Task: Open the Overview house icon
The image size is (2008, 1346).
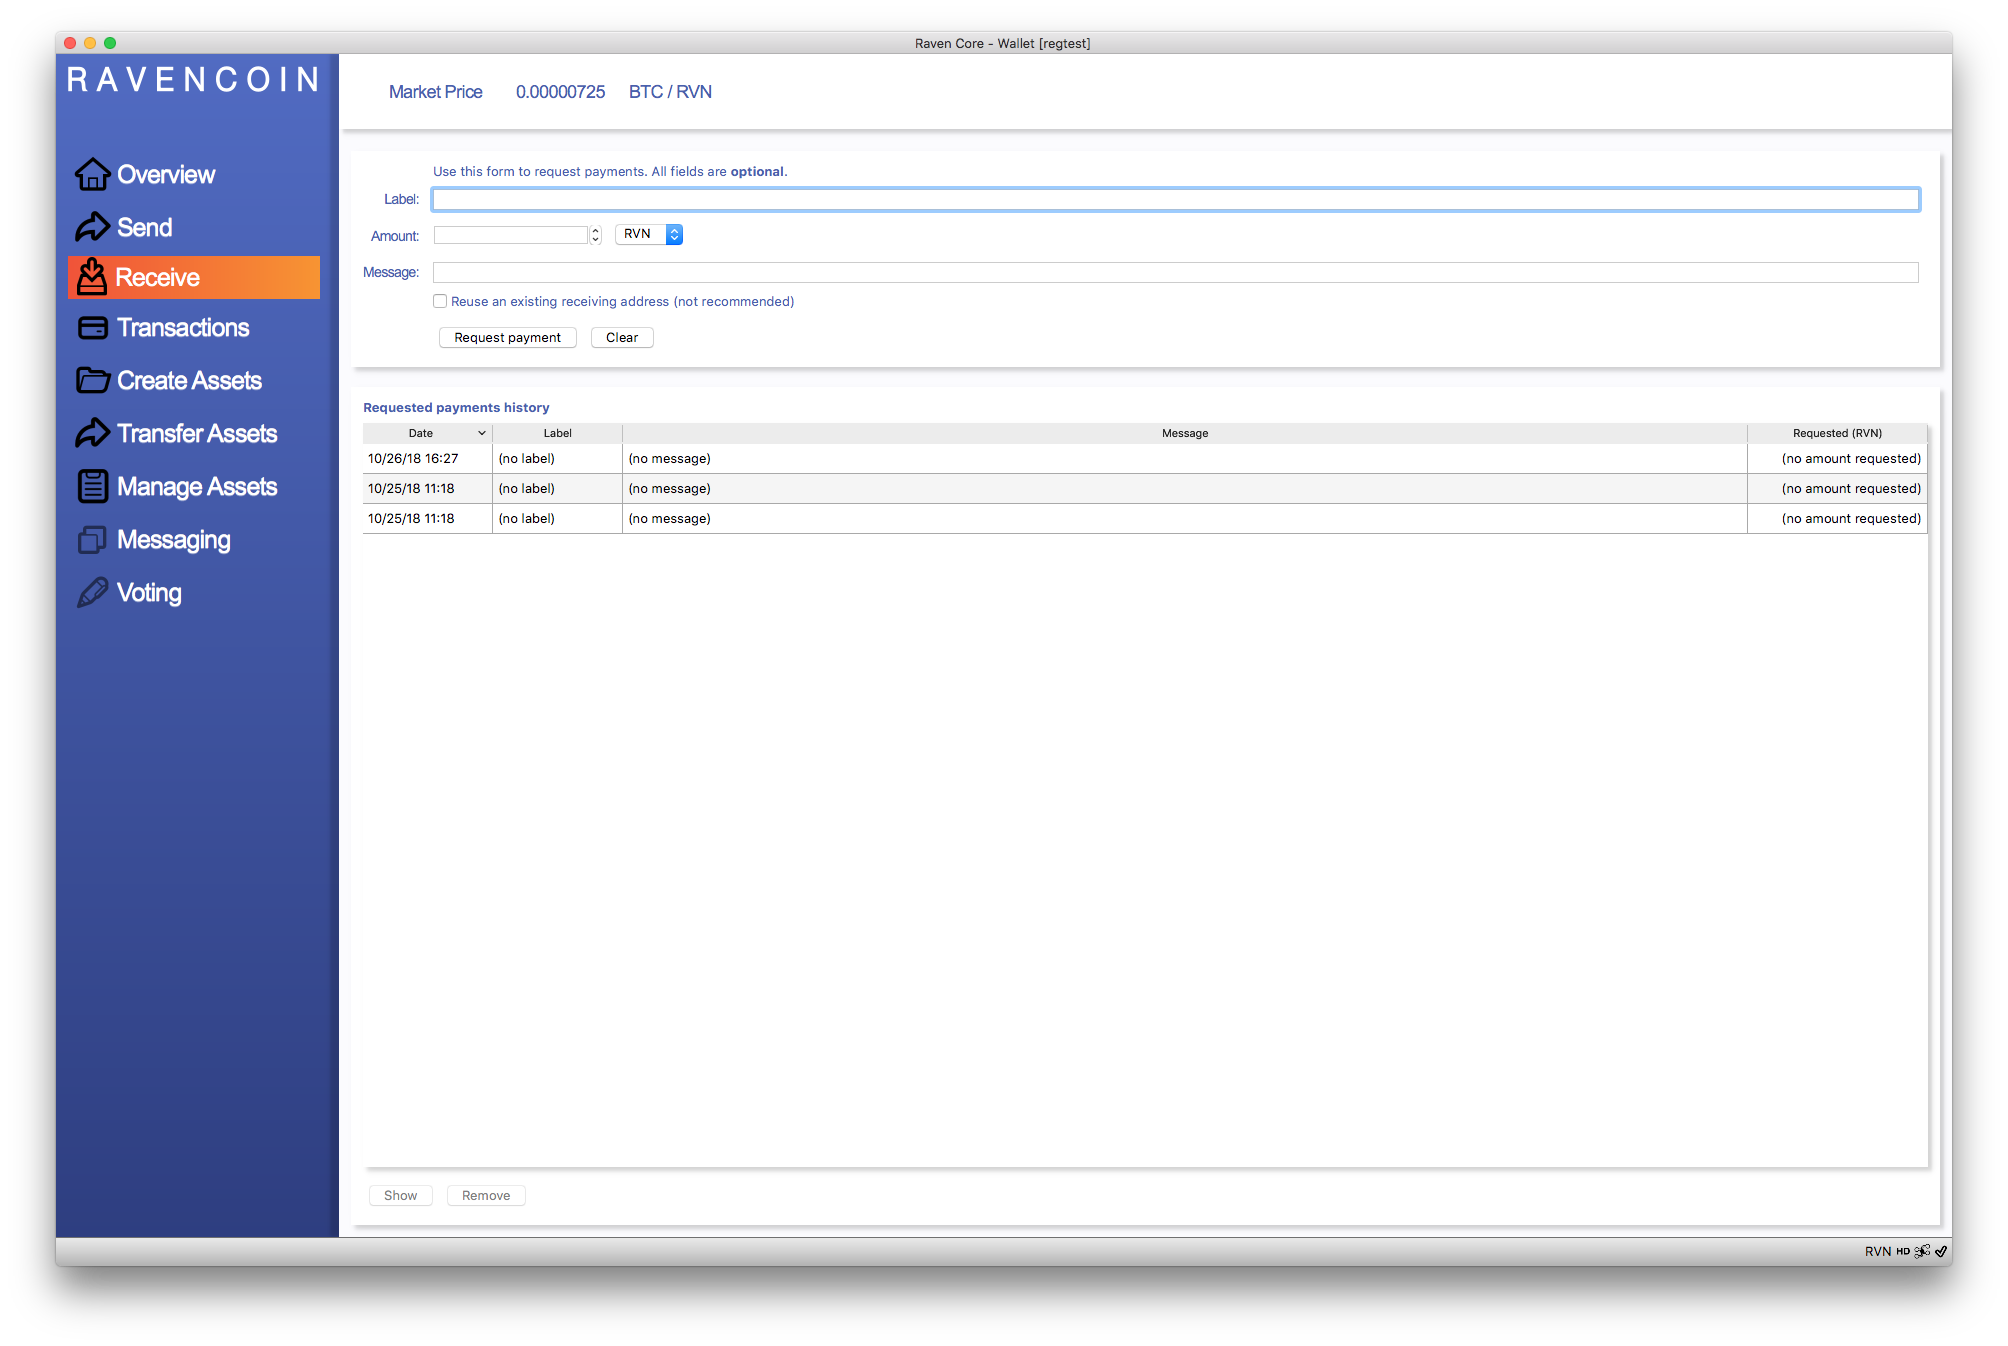Action: [x=92, y=174]
